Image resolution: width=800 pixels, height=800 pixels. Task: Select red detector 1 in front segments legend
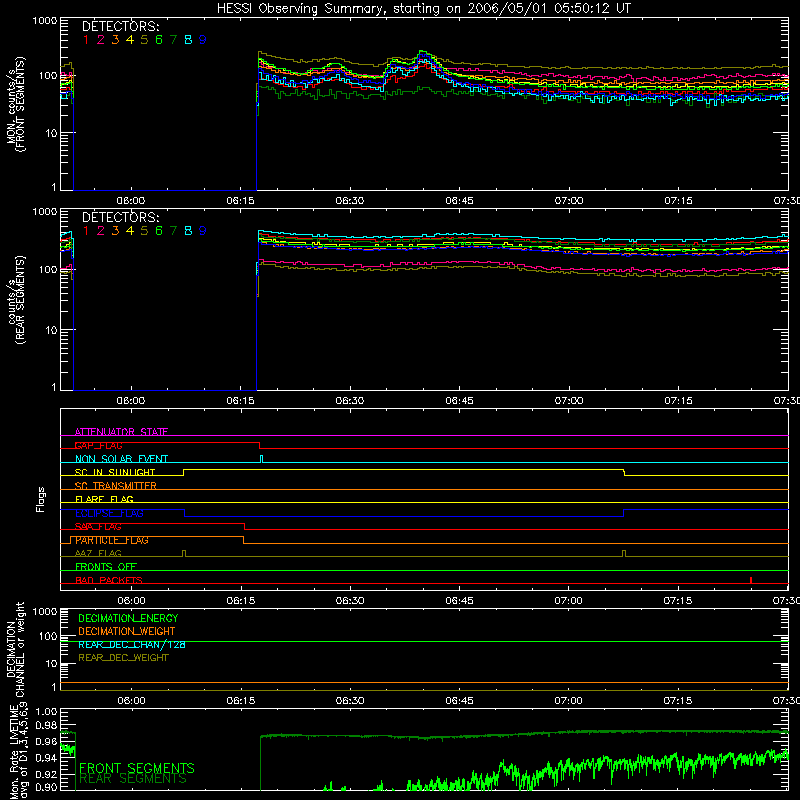point(86,40)
